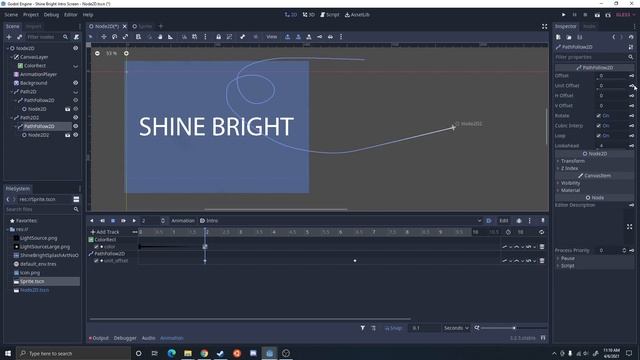Adjust the animation timeline zoom slider
The height and width of the screenshot is (360, 640).
tap(513, 328)
